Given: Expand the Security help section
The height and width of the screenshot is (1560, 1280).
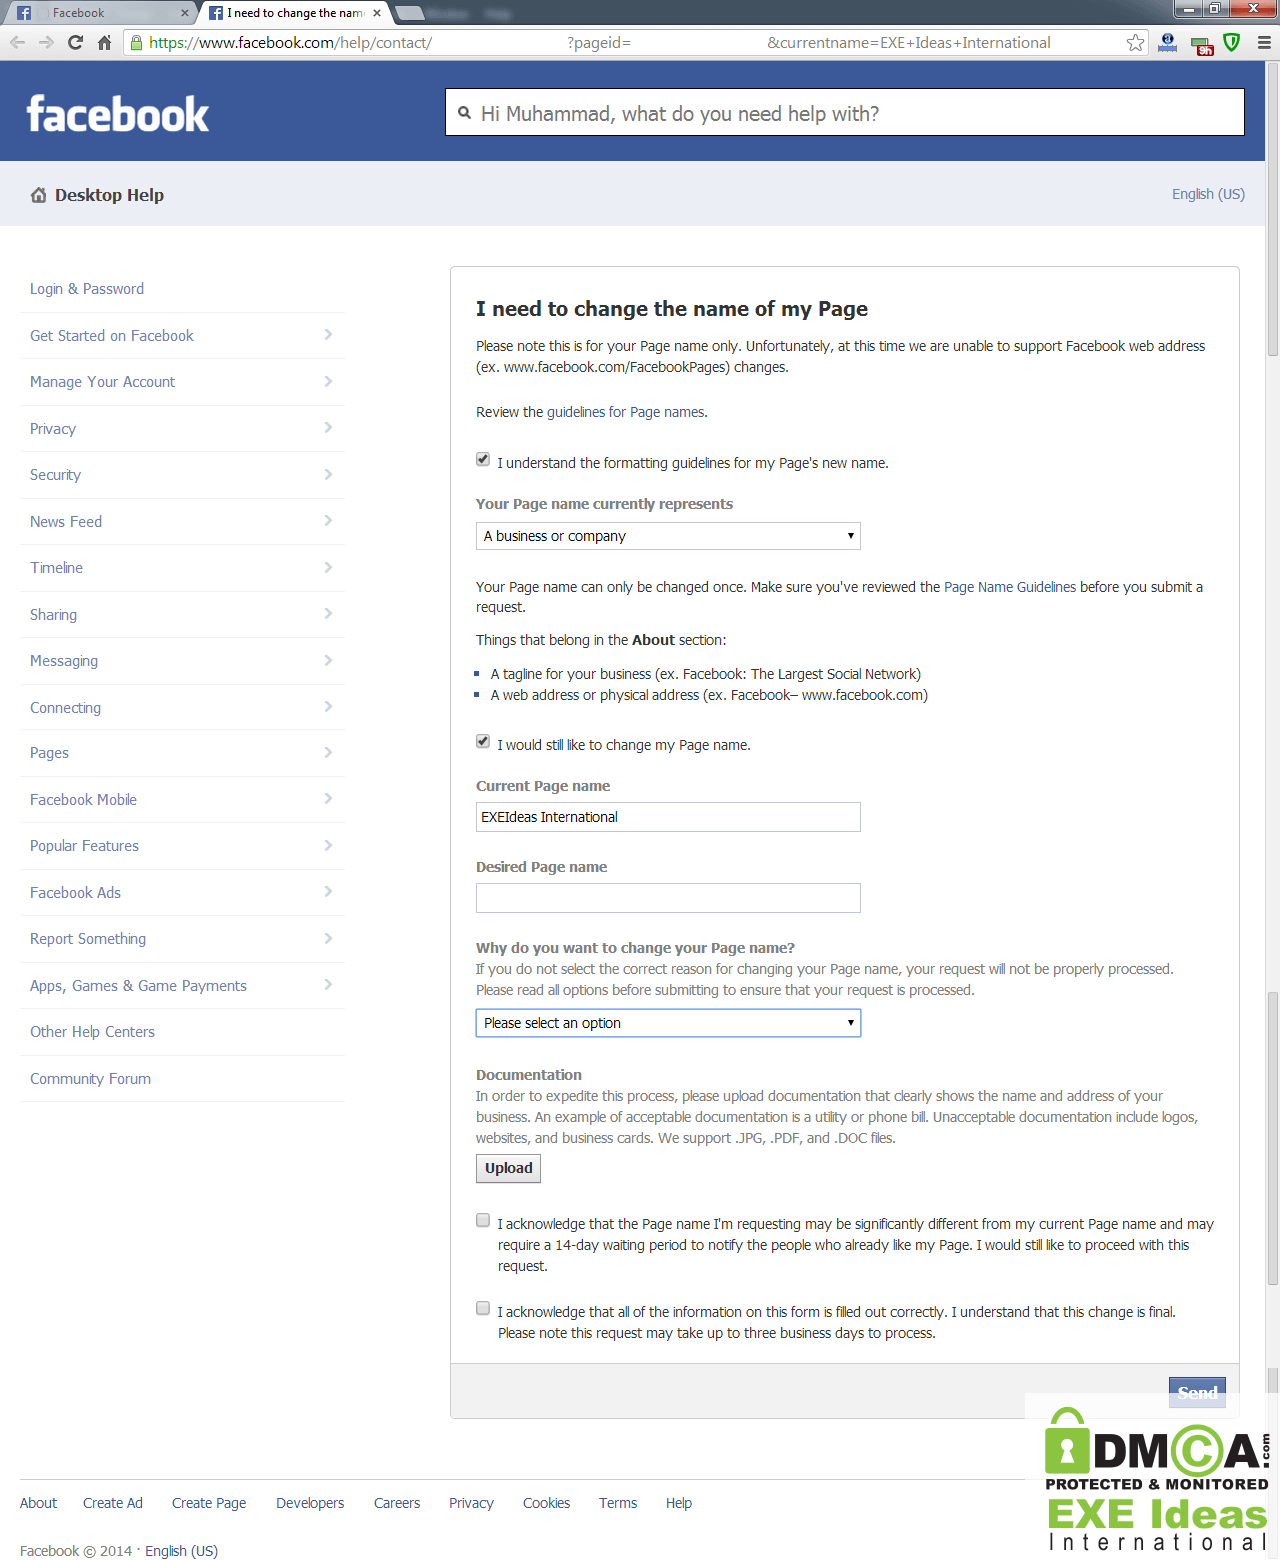Looking at the screenshot, I should 182,475.
